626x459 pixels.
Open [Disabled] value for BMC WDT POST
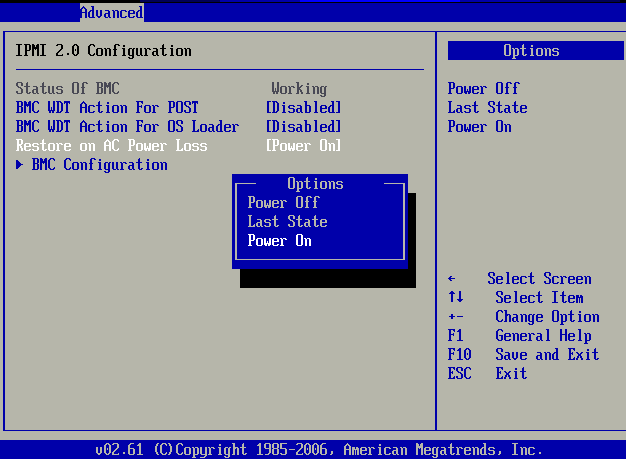[x=303, y=108]
